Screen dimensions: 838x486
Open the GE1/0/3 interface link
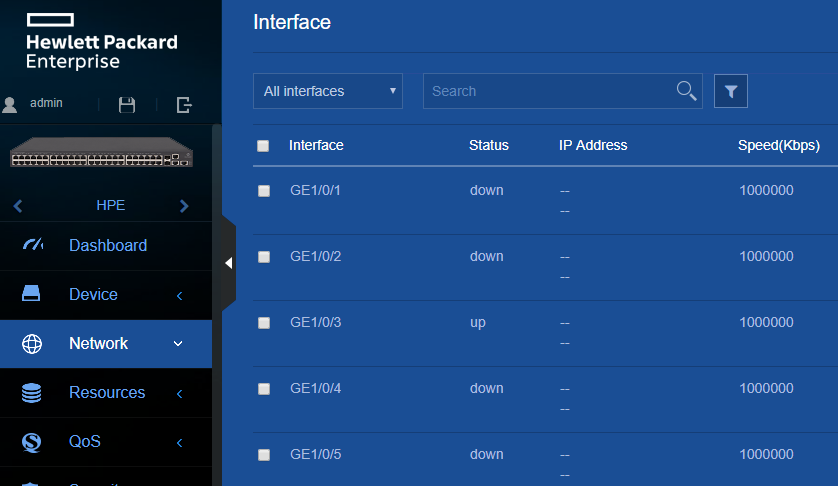[315, 322]
